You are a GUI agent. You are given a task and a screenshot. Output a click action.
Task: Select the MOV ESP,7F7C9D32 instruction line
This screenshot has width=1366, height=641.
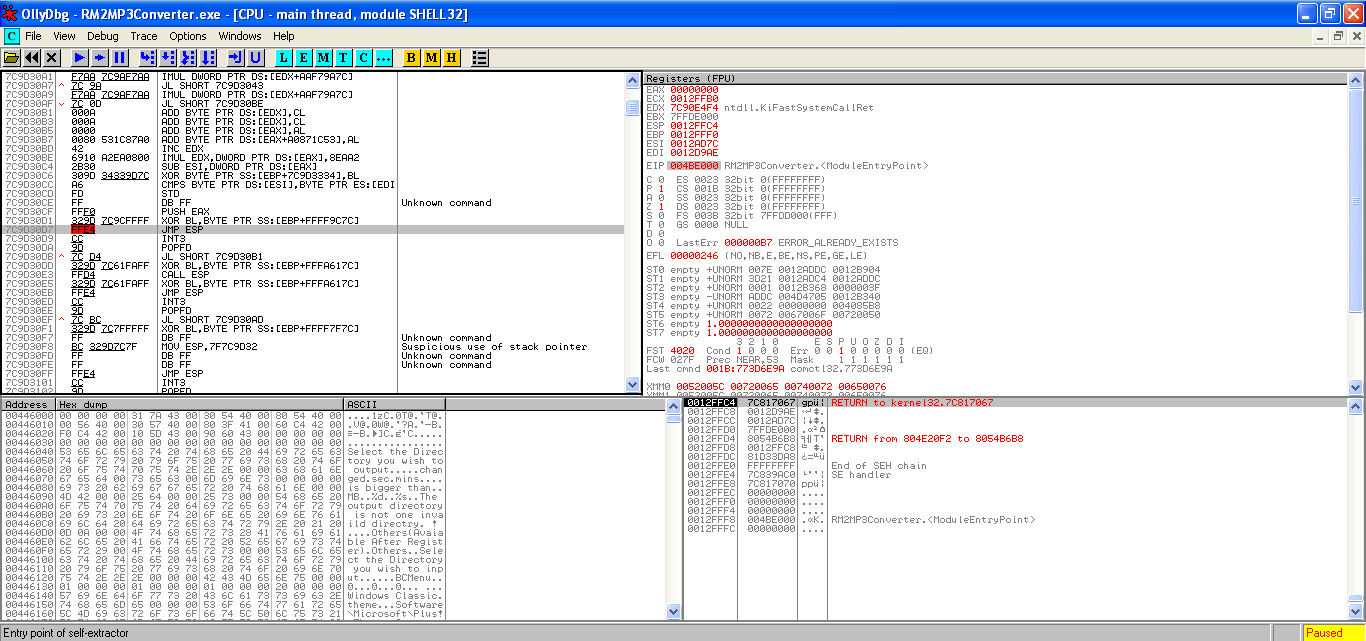313,347
